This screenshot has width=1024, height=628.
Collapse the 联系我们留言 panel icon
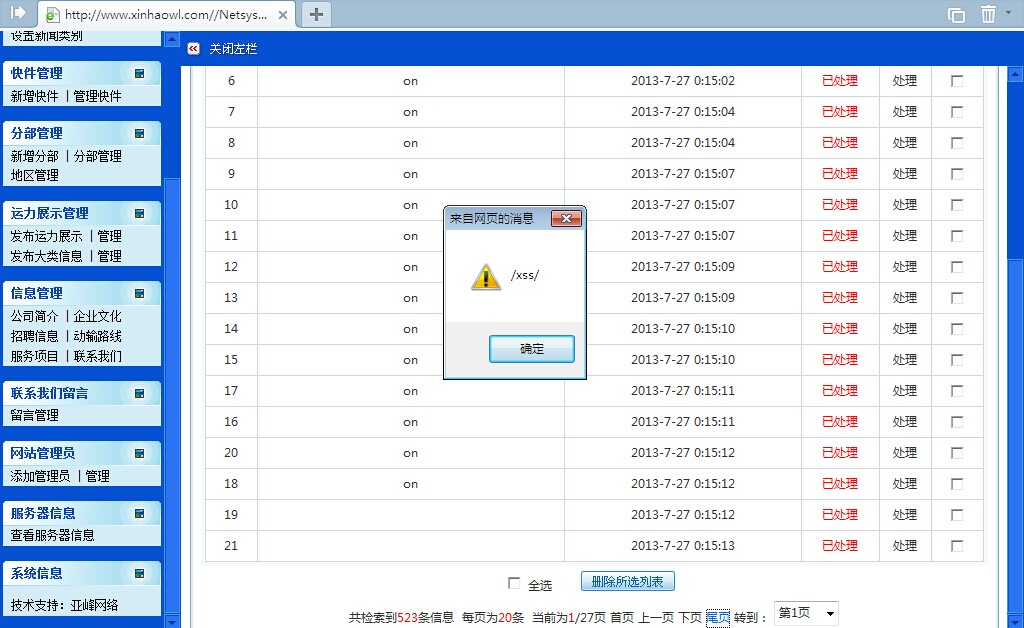(x=139, y=393)
